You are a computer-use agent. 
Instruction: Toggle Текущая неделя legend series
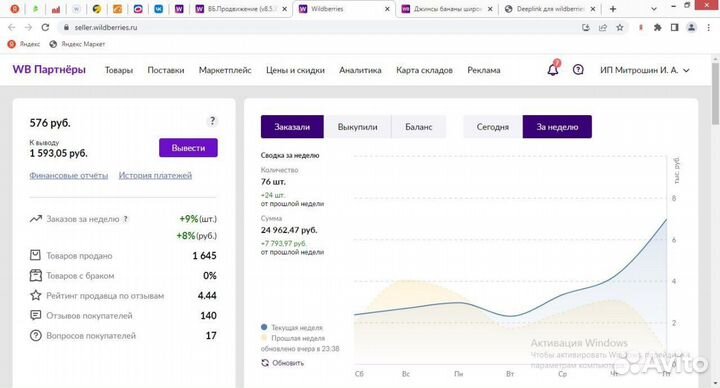292,327
